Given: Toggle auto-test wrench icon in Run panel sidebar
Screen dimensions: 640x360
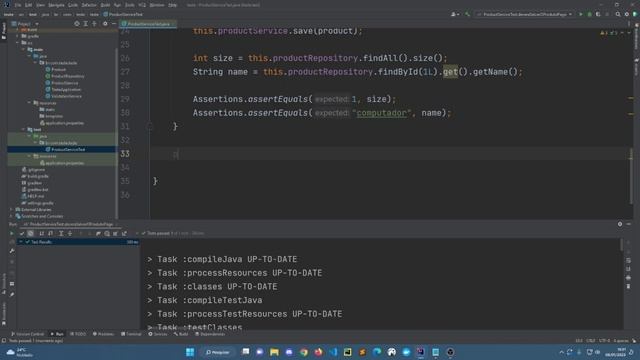Looking at the screenshot, I should click(x=12, y=251).
